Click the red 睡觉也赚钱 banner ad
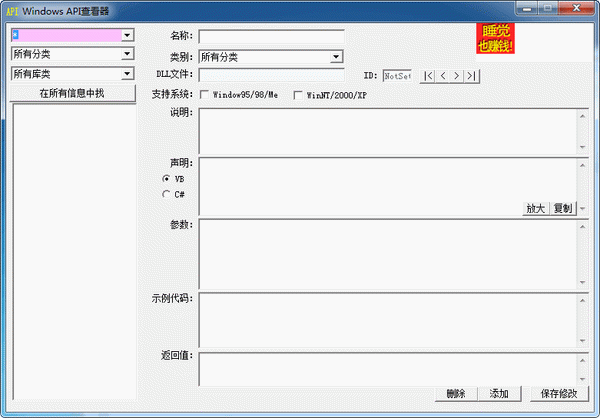Viewport: 600px width, 418px height. 495,38
